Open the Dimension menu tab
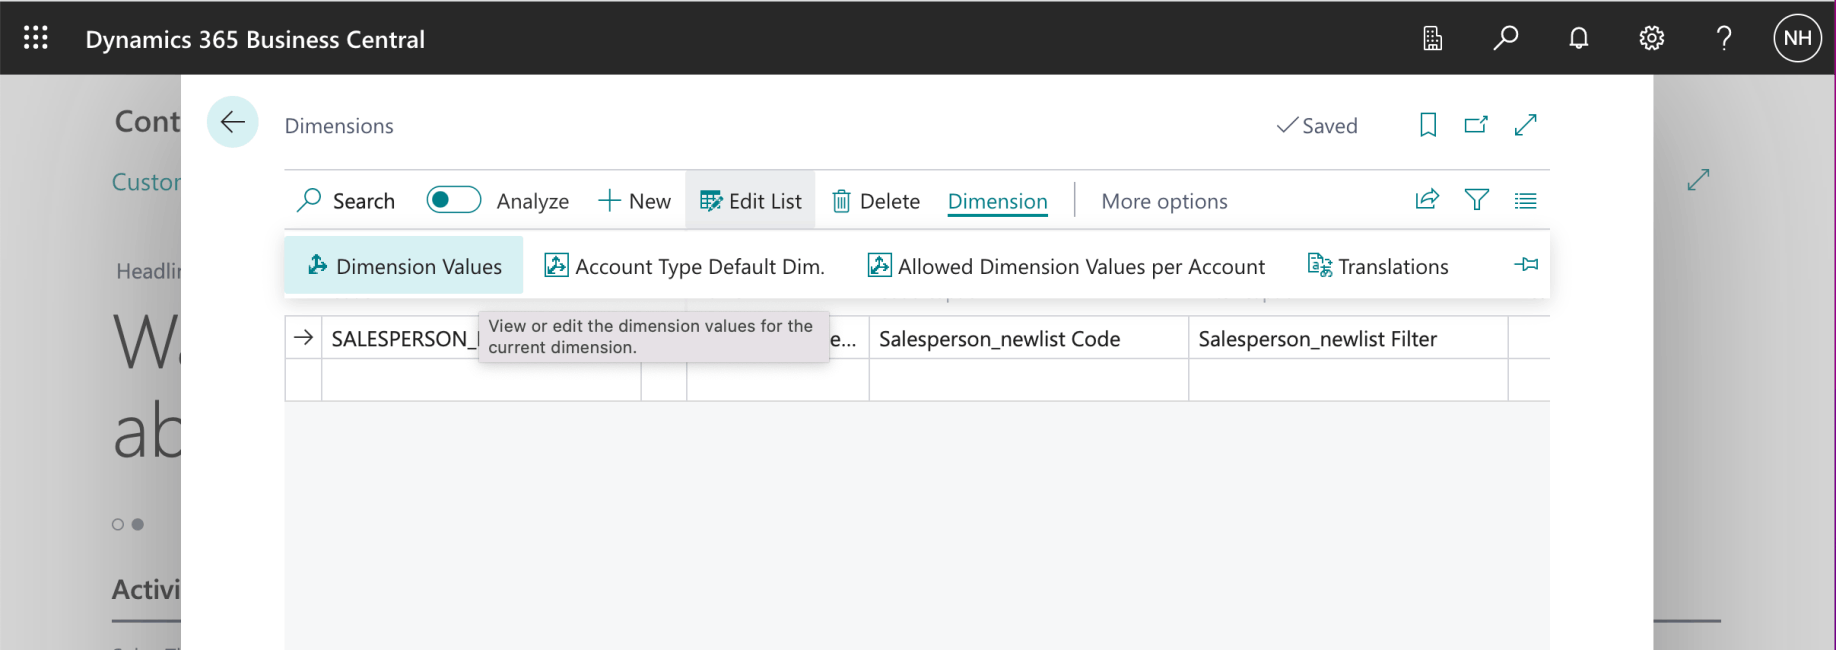Screen dimensions: 1836x650 click(x=997, y=201)
